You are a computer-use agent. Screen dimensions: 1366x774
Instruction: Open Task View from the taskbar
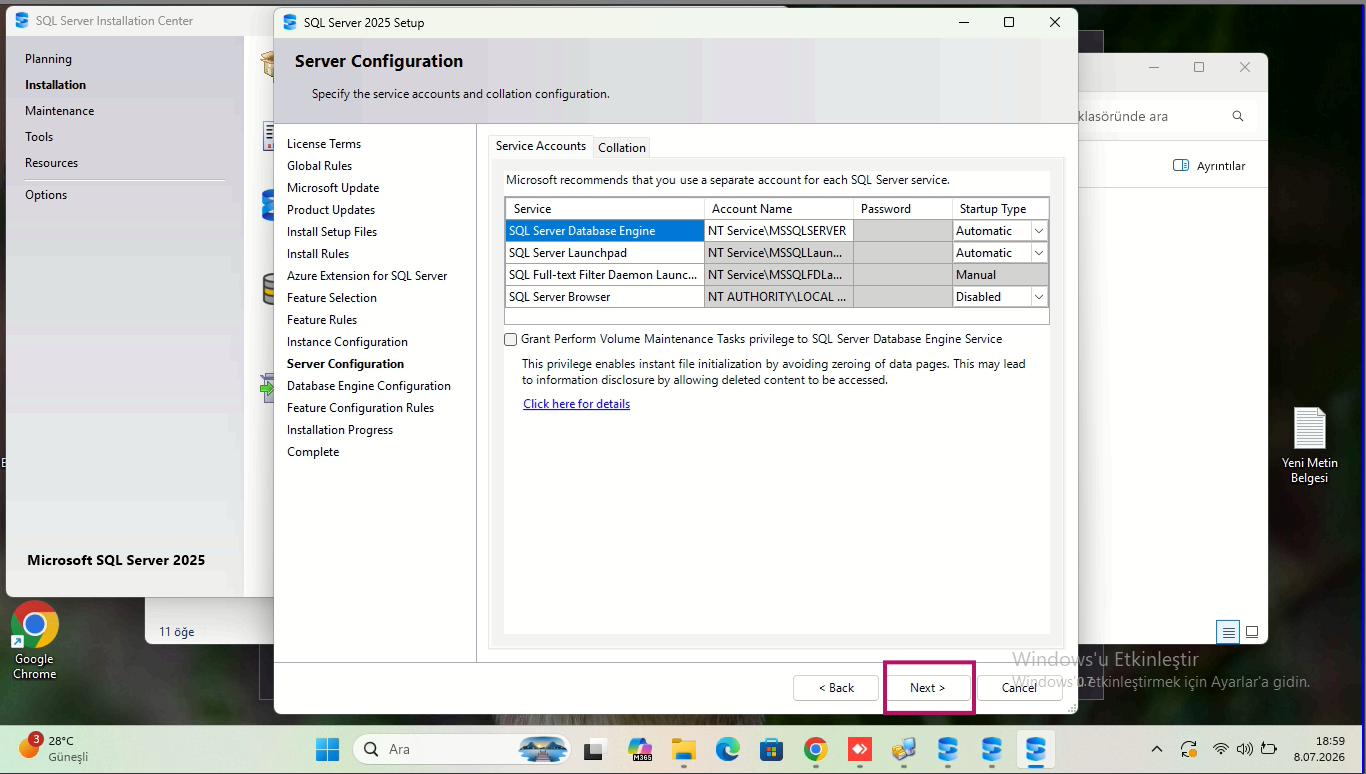click(x=595, y=749)
